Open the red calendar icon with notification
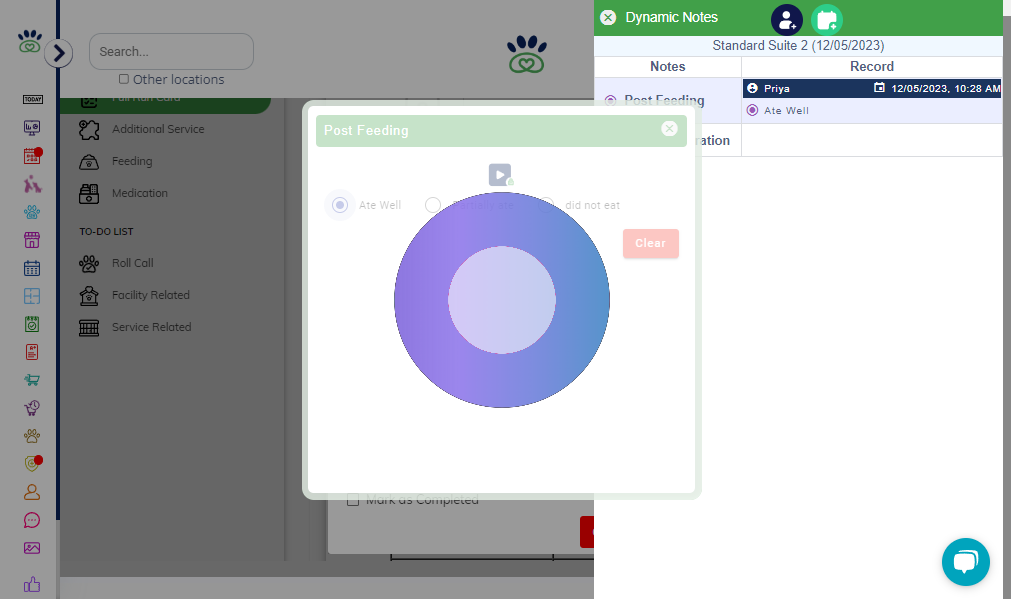This screenshot has height=599, width=1011. [32, 155]
